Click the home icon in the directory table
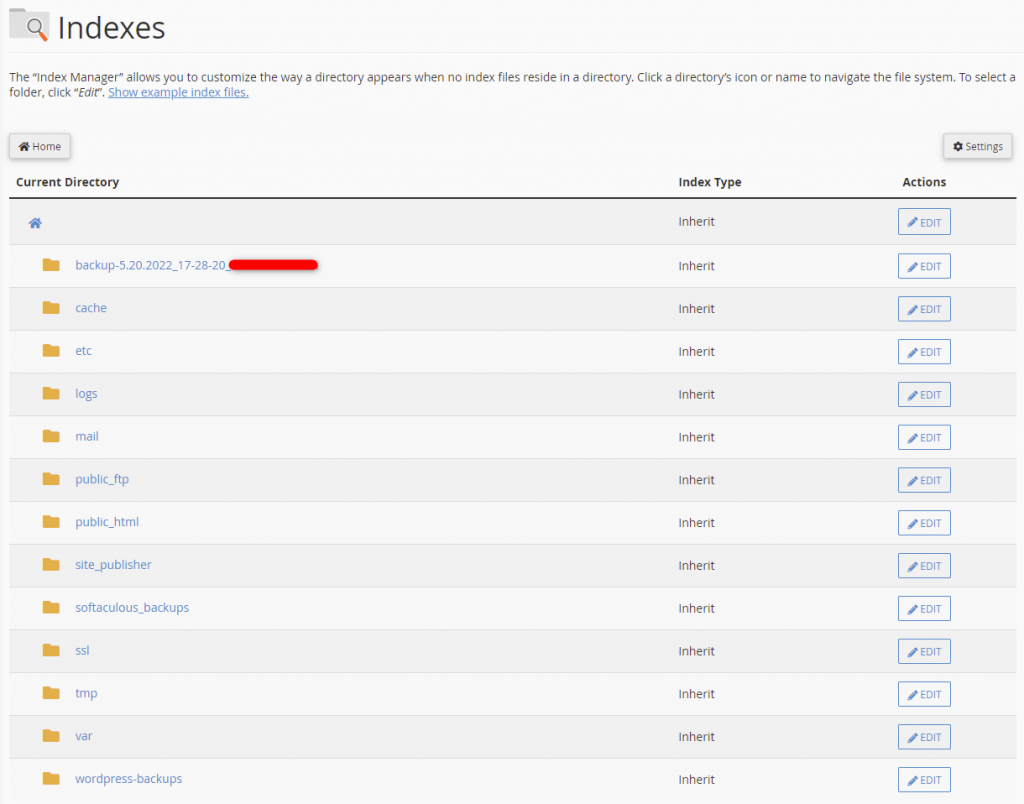The image size is (1024, 804). point(35,221)
